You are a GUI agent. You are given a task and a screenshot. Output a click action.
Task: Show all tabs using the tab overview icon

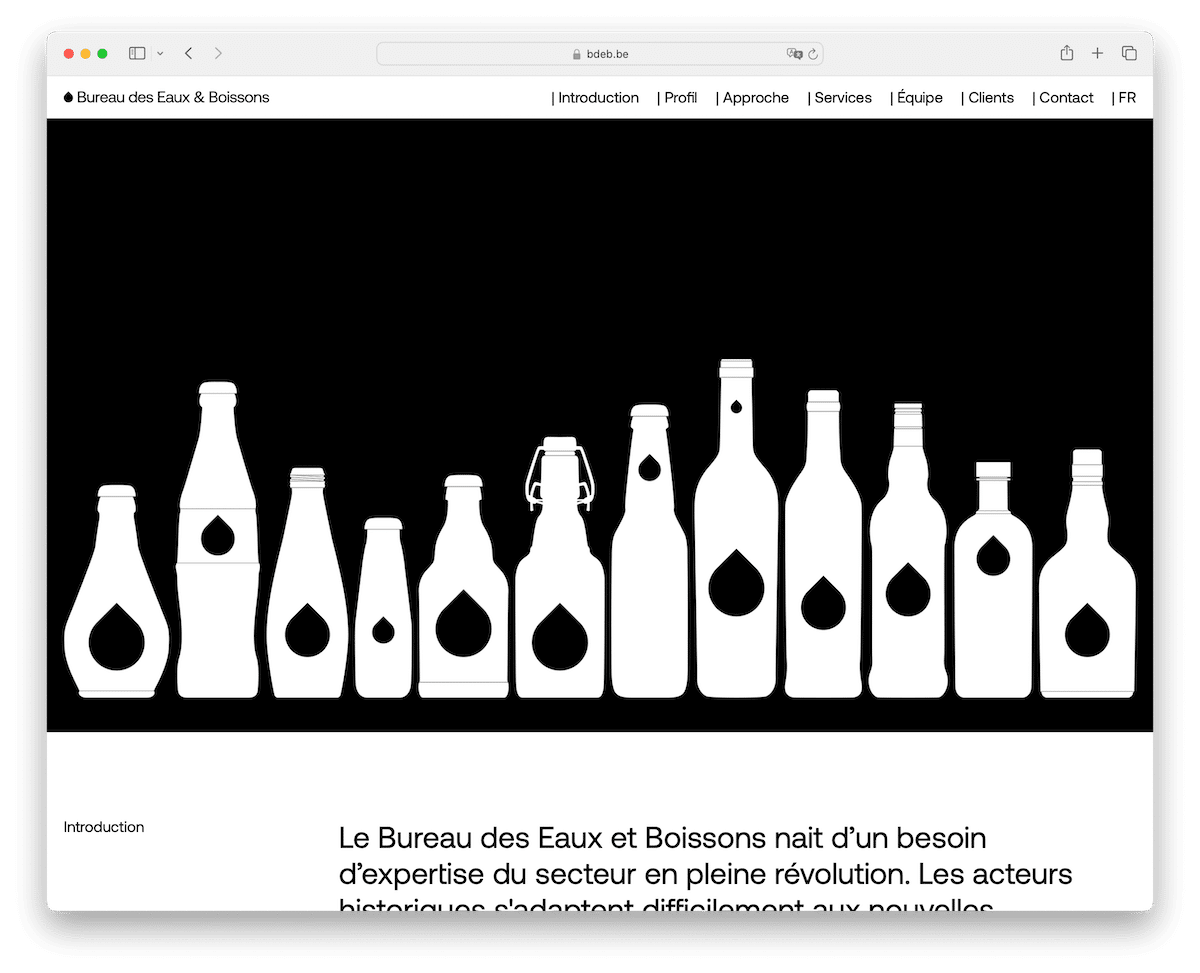tap(1129, 53)
